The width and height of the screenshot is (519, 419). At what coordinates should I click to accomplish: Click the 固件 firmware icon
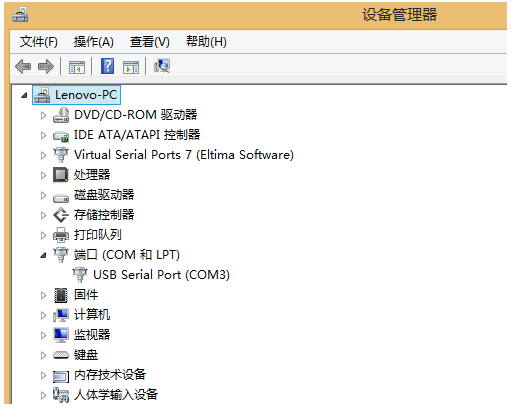coord(61,295)
